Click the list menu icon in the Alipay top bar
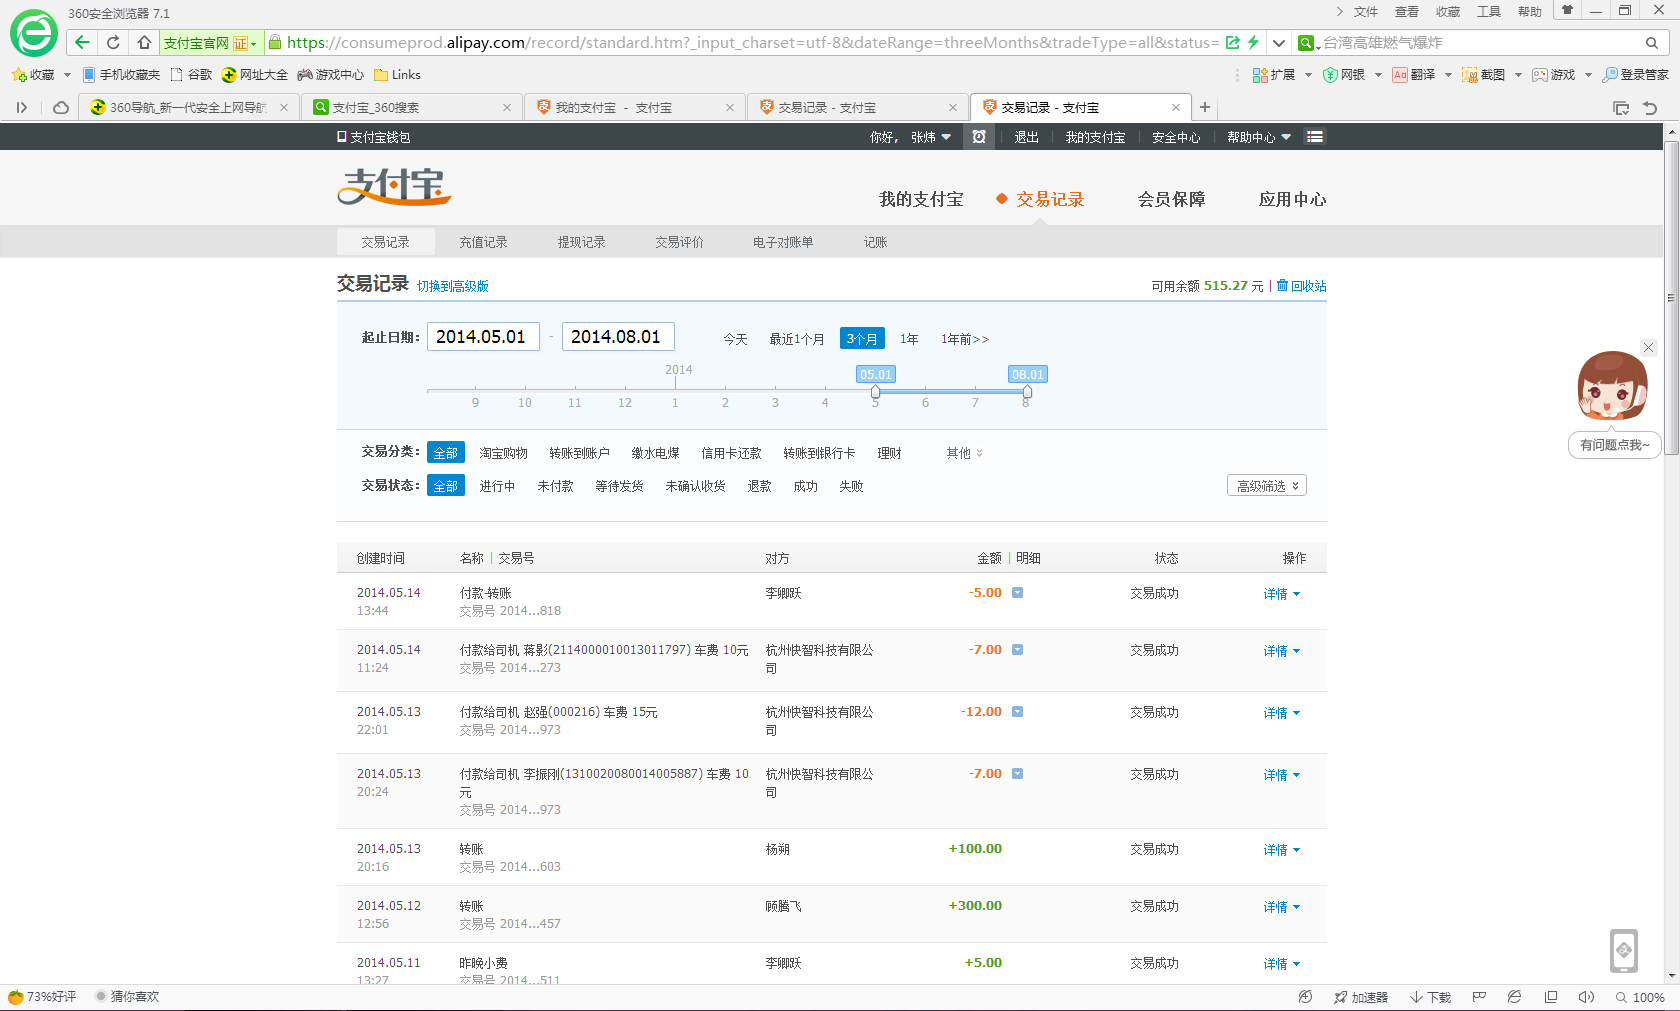The image size is (1680, 1011). pos(1315,137)
